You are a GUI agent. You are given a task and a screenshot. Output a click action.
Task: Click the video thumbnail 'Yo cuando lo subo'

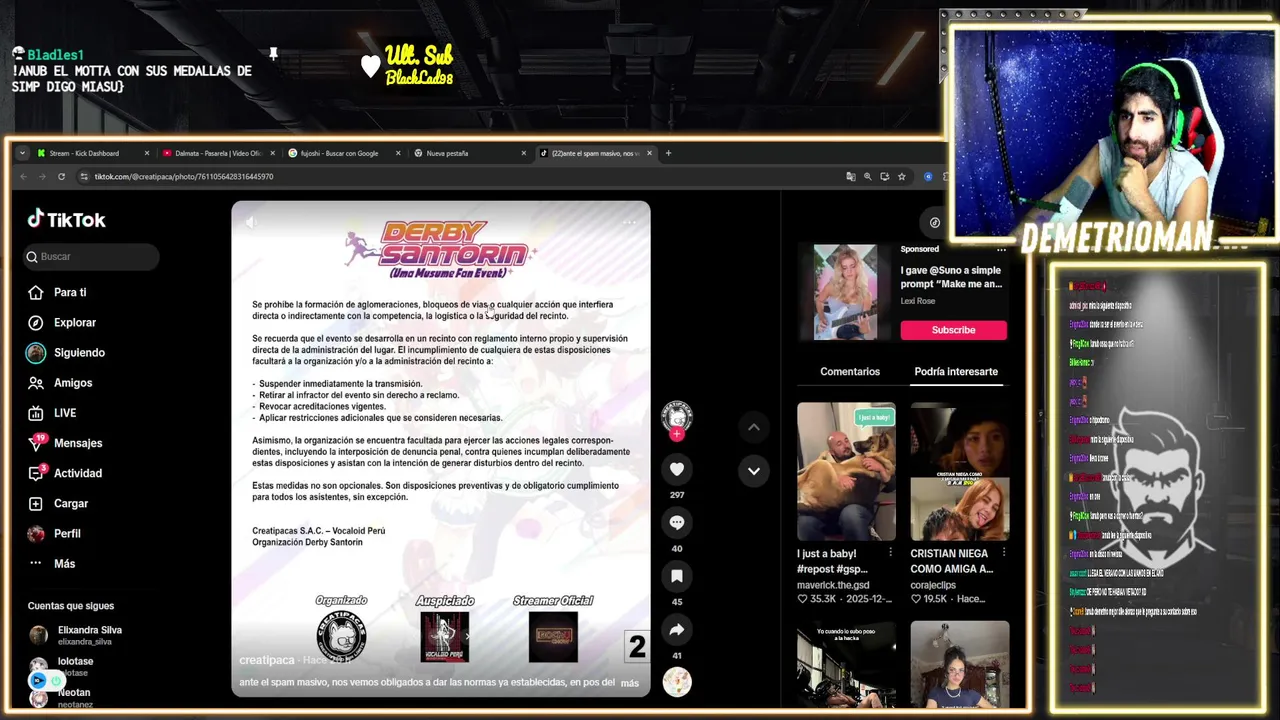click(846, 664)
